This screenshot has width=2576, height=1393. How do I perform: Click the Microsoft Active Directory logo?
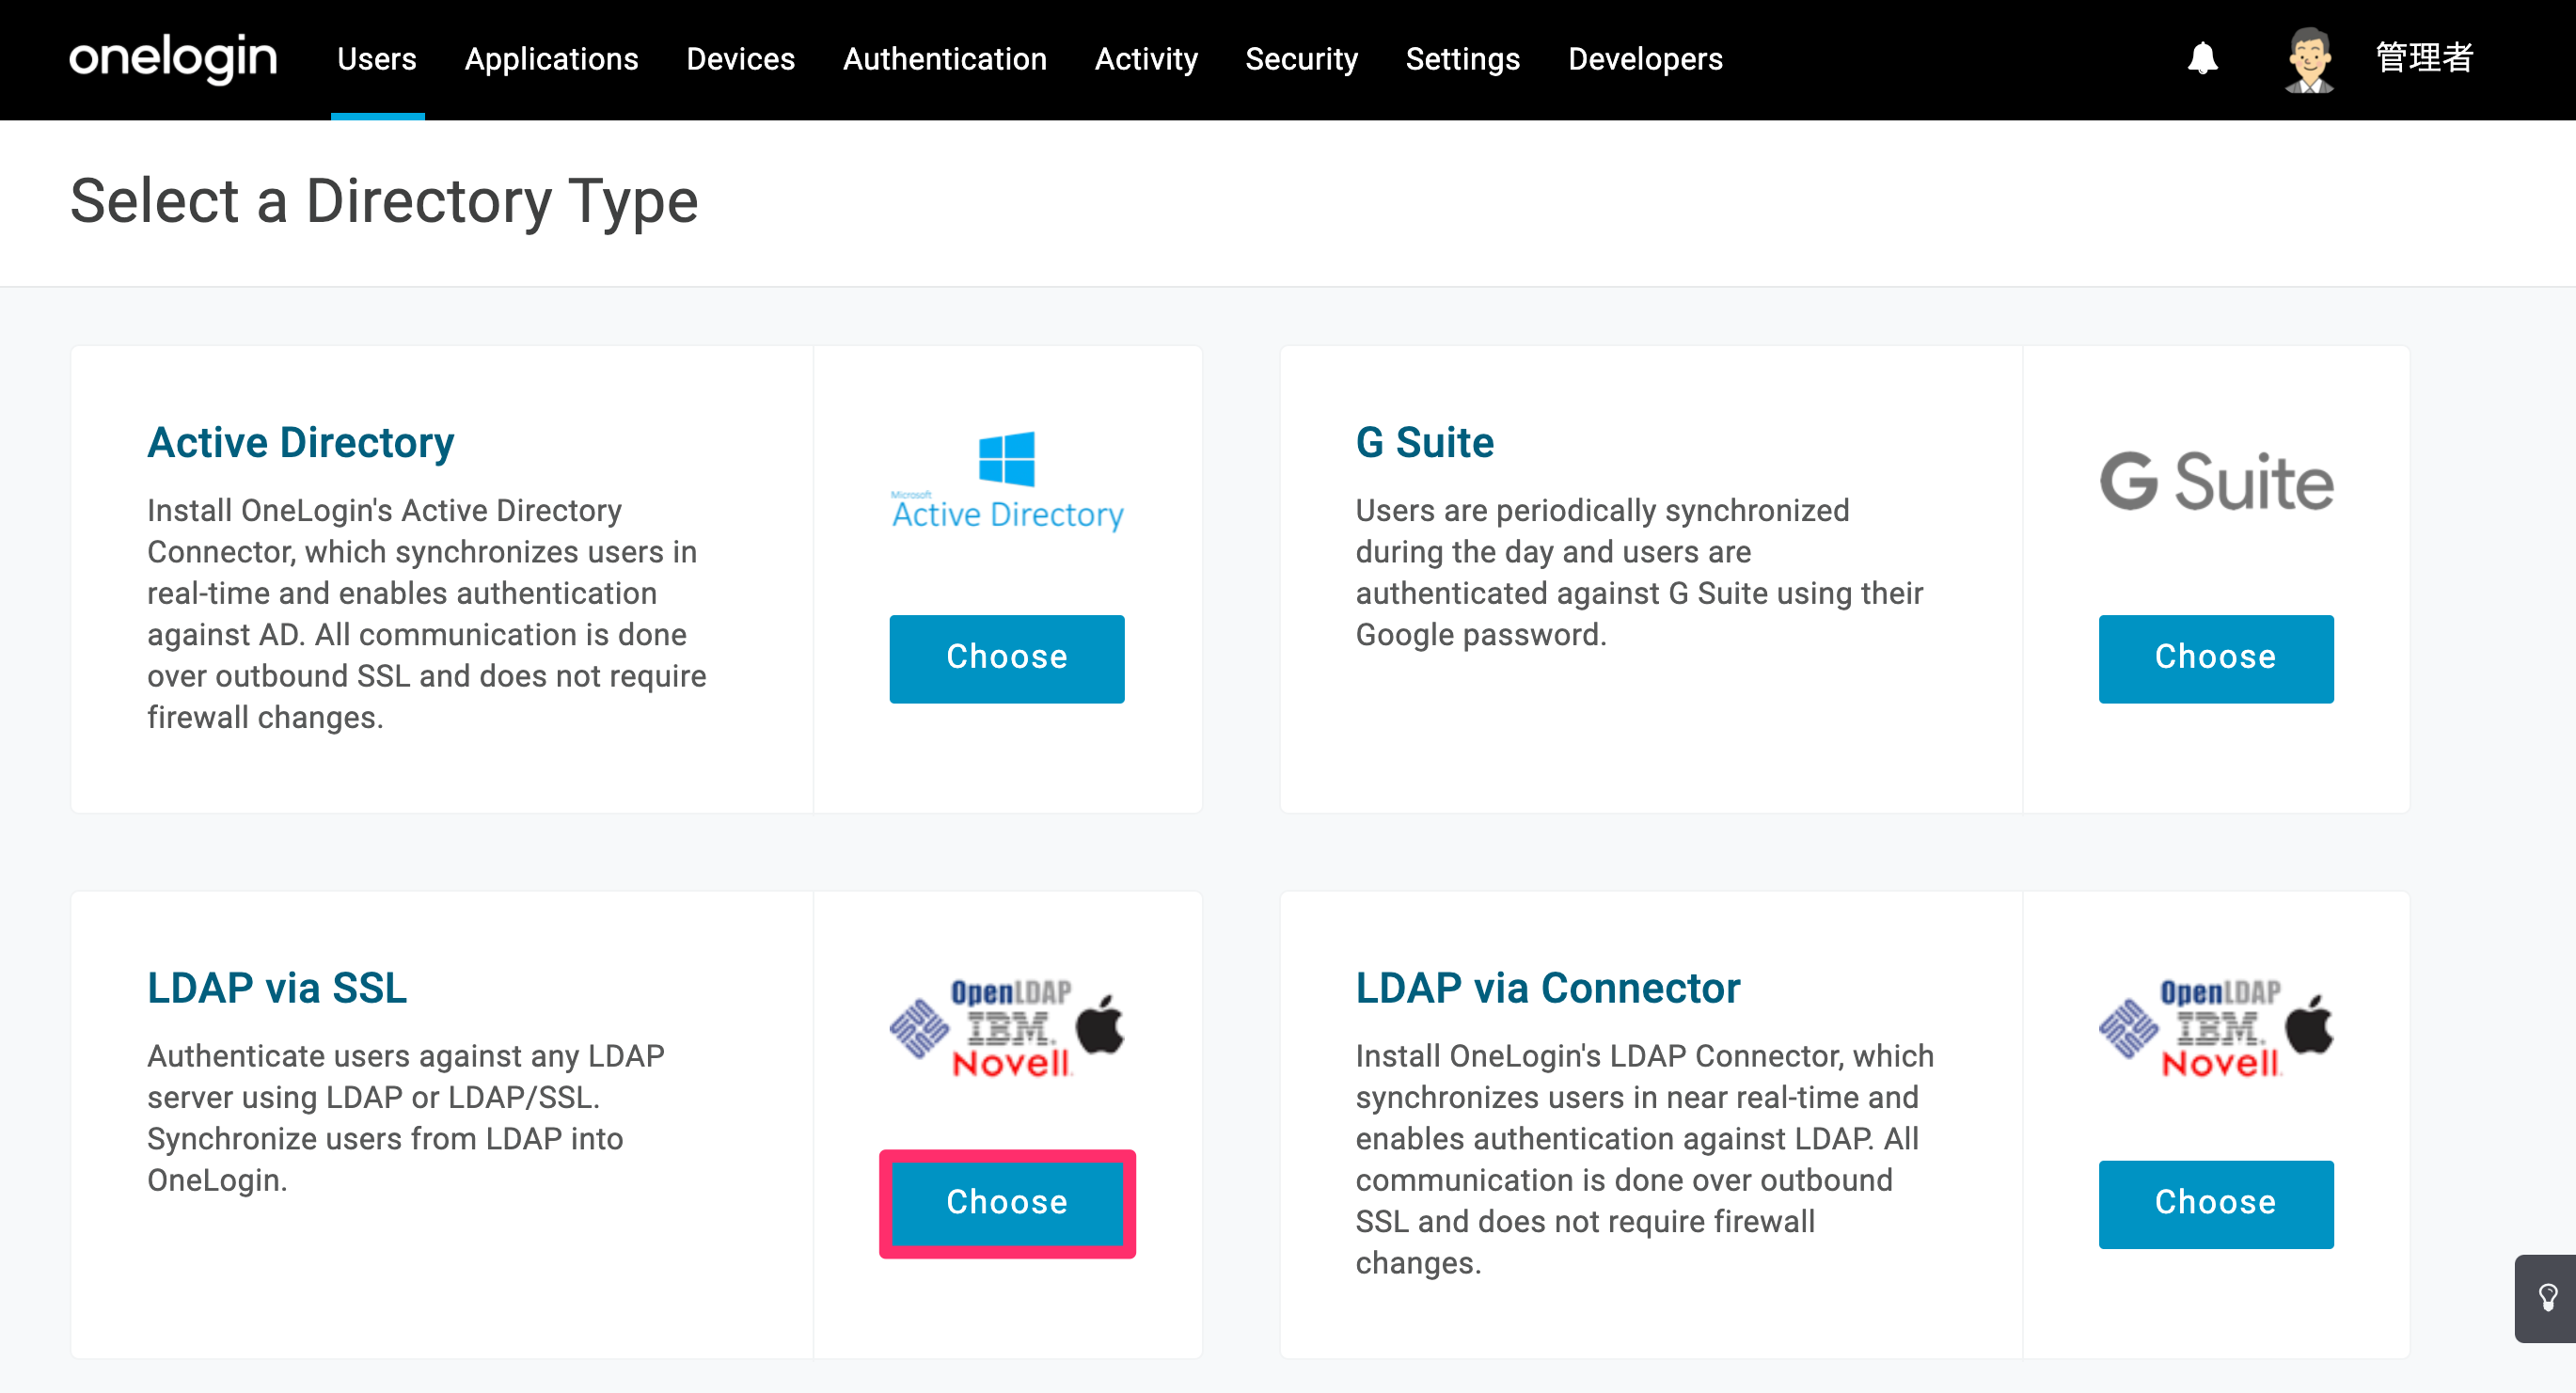point(1007,480)
